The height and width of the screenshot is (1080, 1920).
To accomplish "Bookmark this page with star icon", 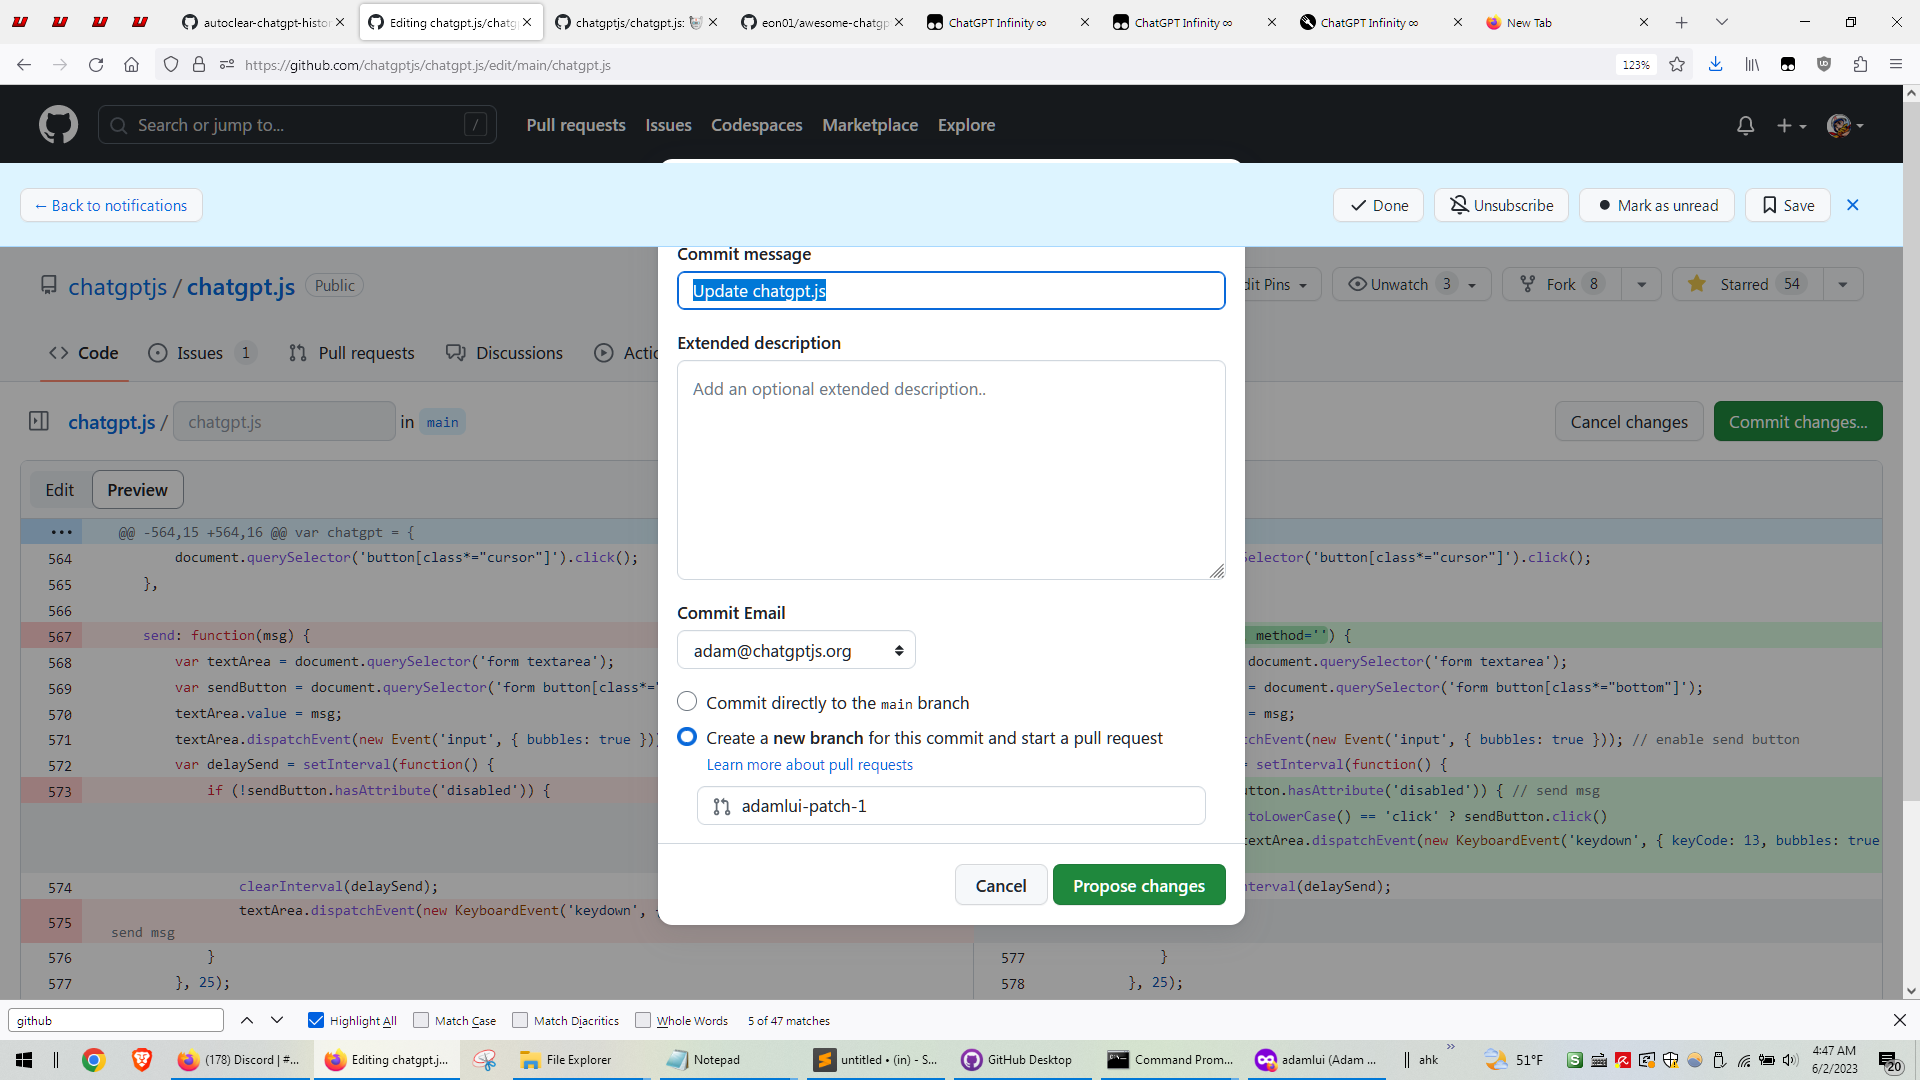I will (x=1677, y=65).
